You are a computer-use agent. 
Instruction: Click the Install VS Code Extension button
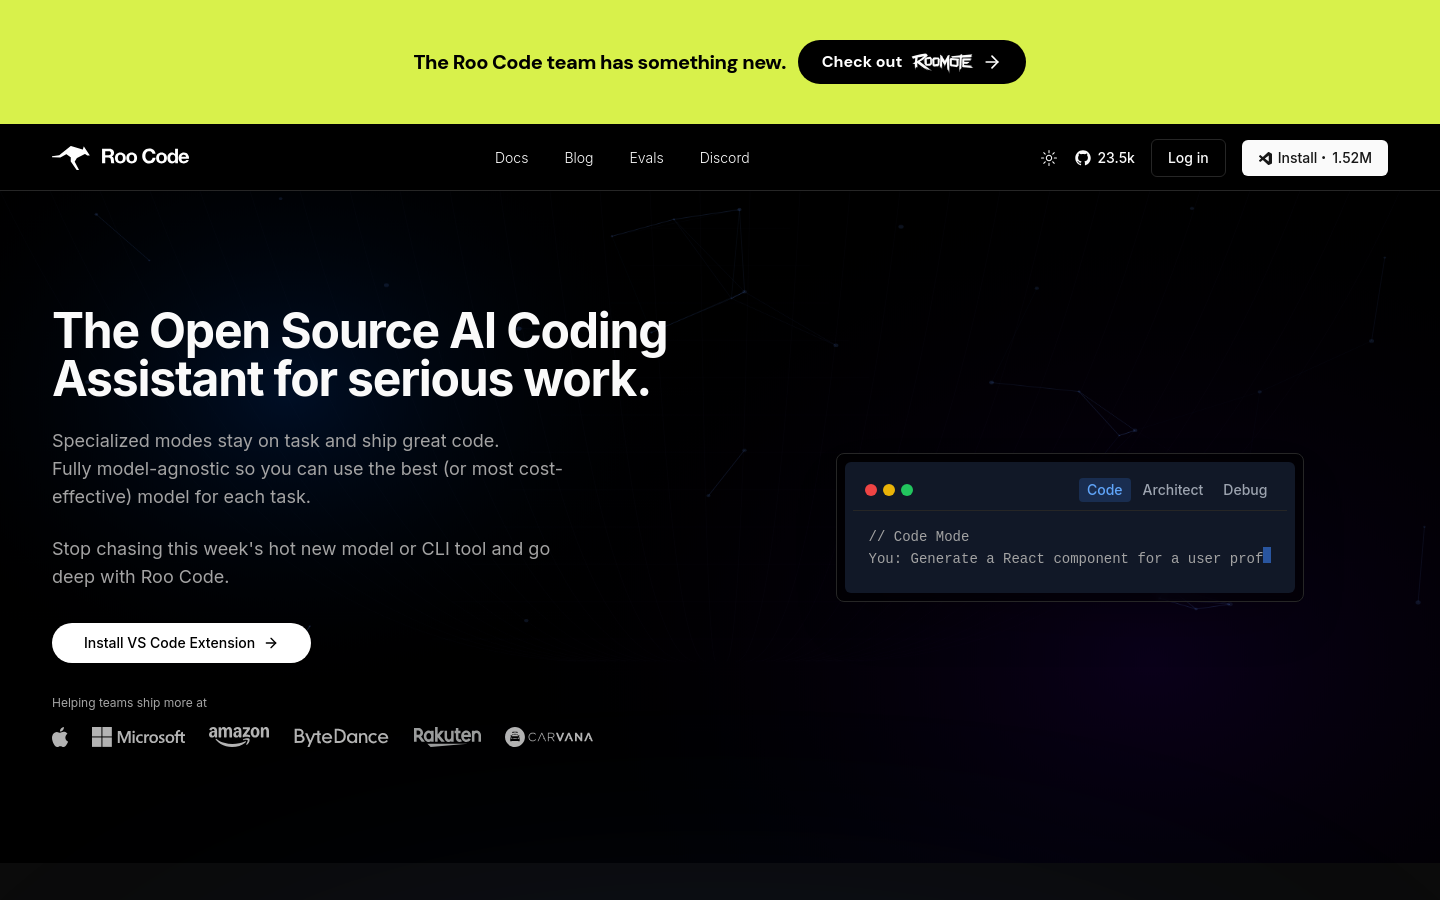click(x=181, y=642)
